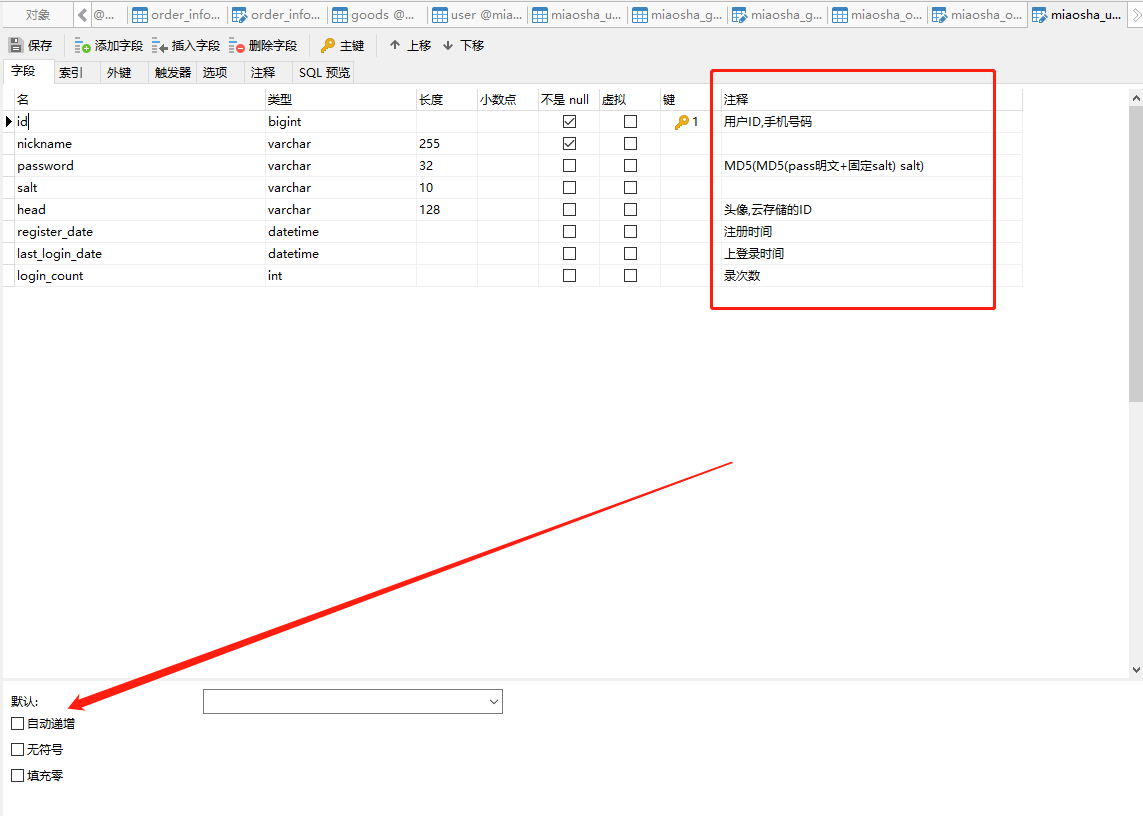This screenshot has width=1143, height=816.
Task: Click the Add Field (添加字段) icon
Action: coord(82,46)
